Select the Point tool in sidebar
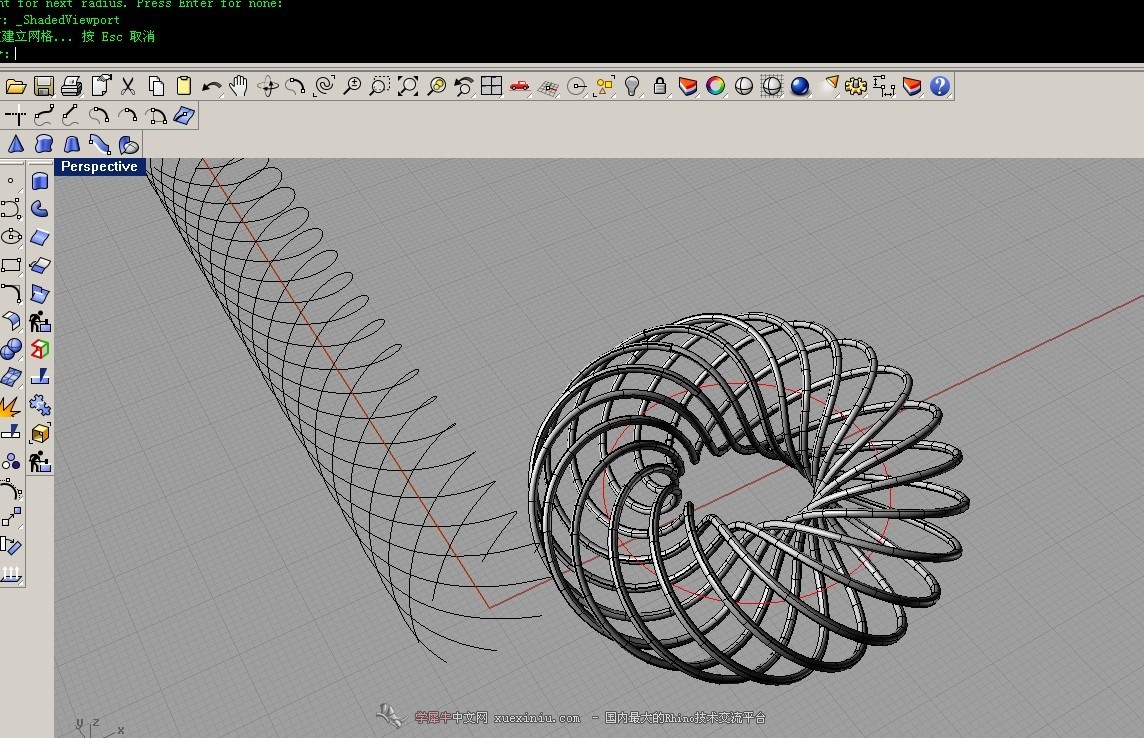The image size is (1144, 738). click(10, 180)
